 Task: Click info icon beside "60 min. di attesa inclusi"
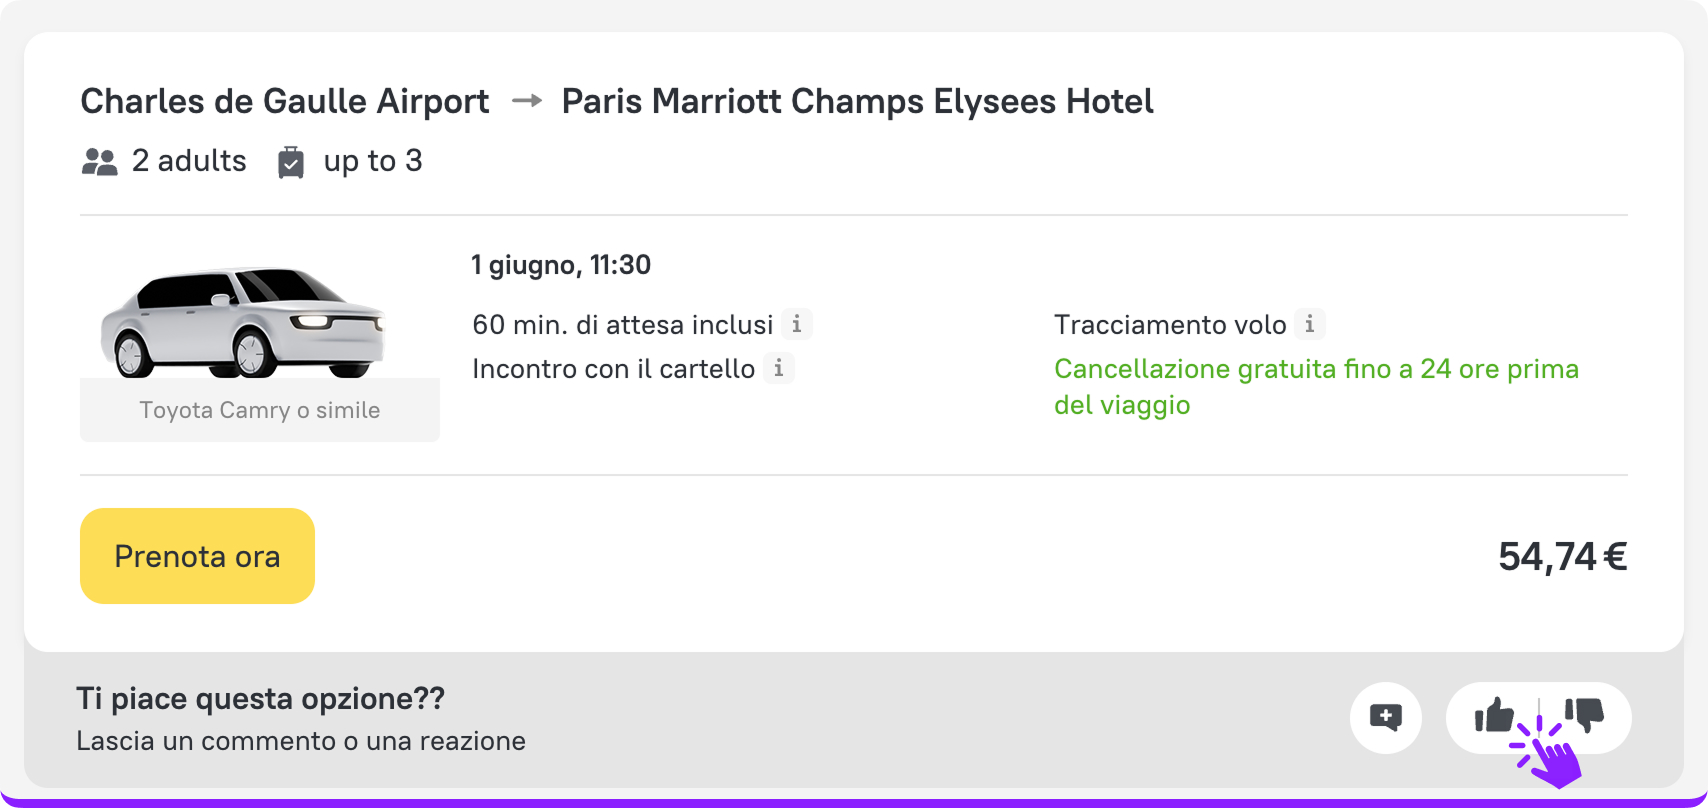tap(797, 324)
